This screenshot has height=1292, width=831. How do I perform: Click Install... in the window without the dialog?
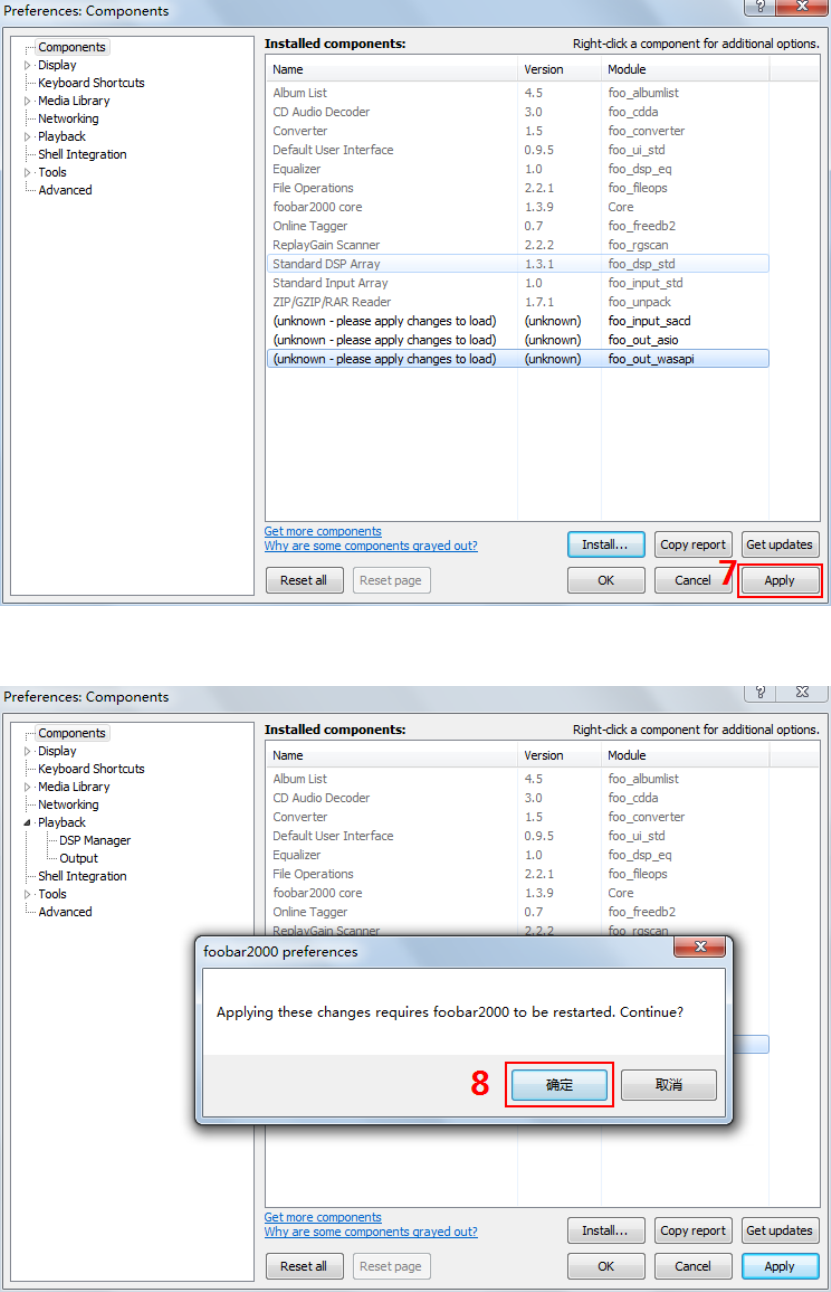[x=605, y=545]
